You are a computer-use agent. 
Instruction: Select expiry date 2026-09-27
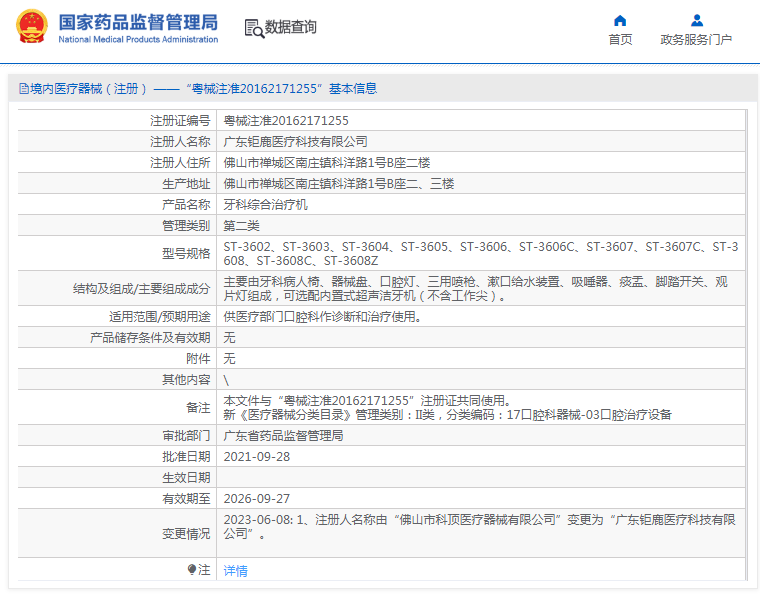(x=257, y=498)
